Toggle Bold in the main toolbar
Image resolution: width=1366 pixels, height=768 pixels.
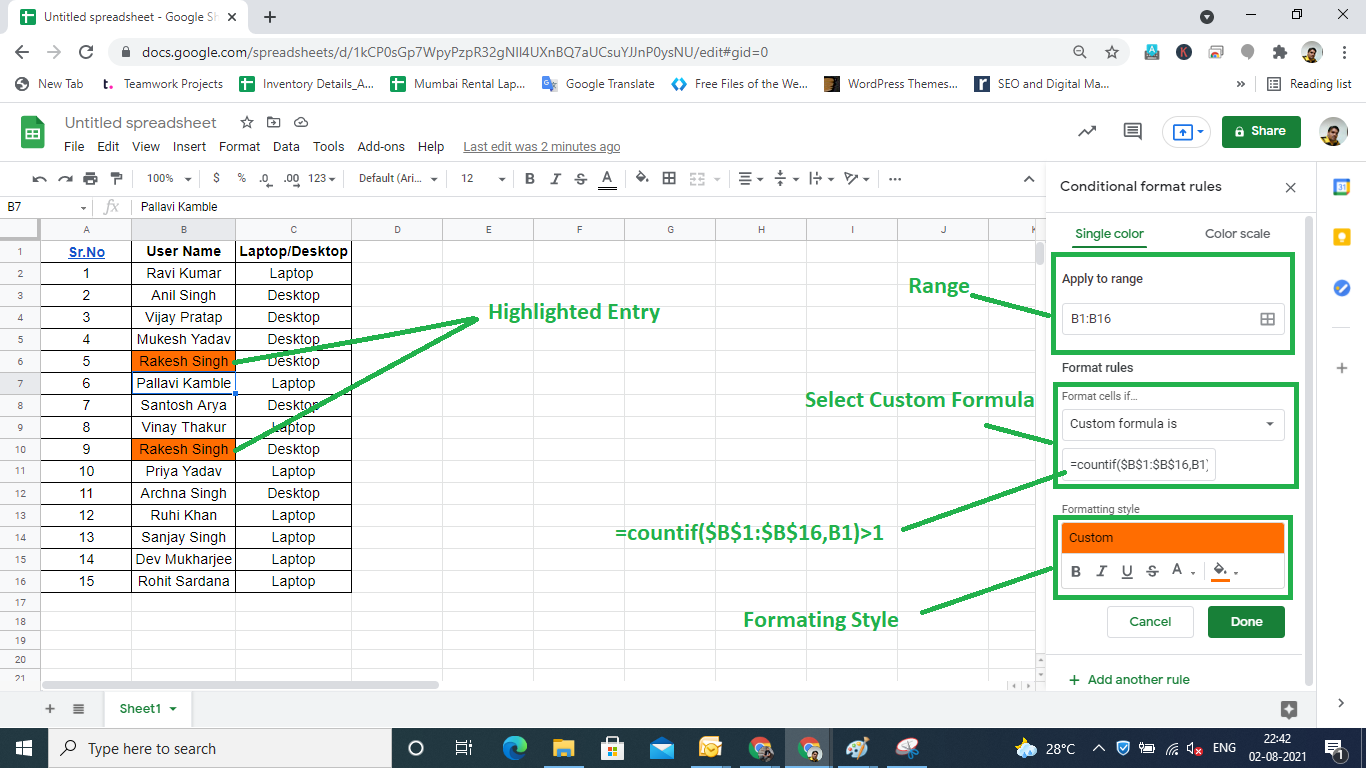[530, 179]
